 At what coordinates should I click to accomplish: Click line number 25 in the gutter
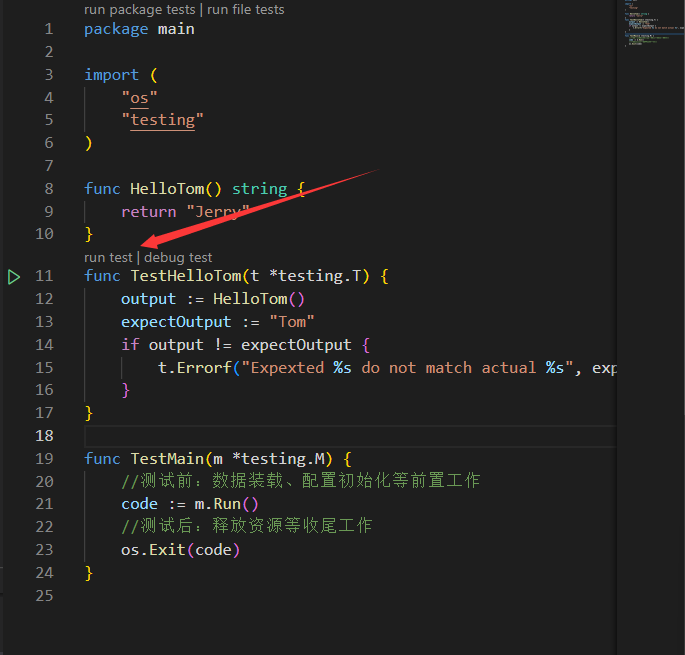[44, 596]
